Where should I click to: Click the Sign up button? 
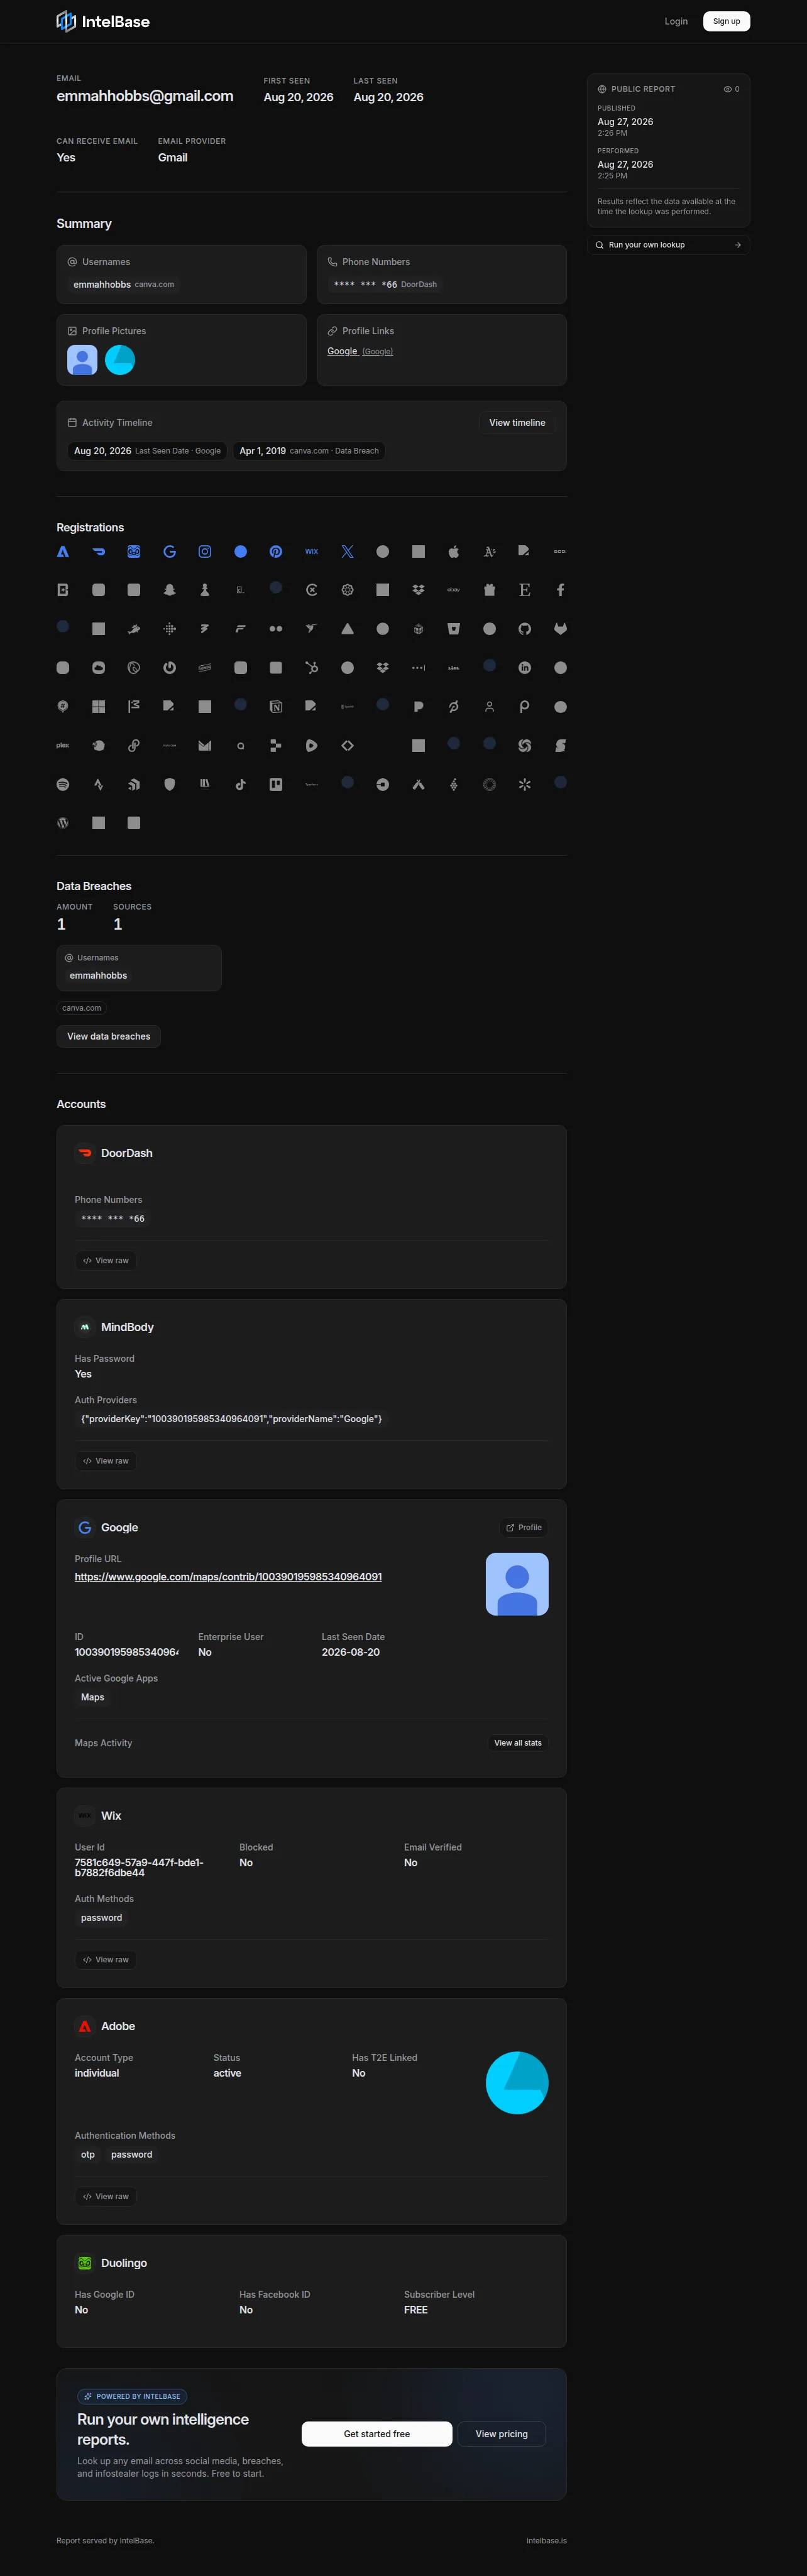point(726,21)
